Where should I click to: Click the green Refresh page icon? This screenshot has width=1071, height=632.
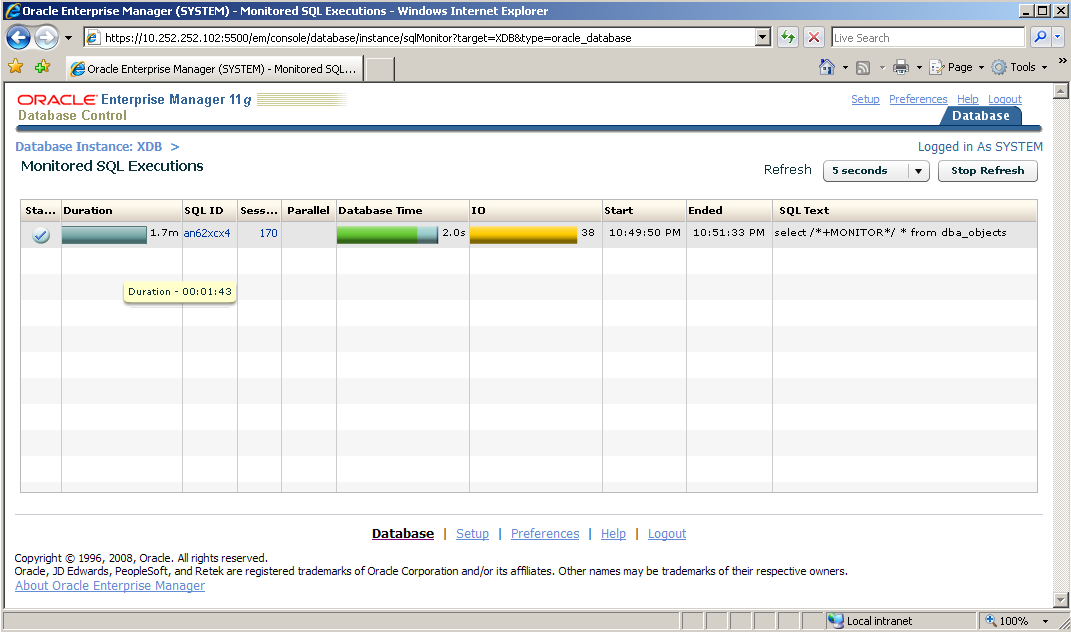pyautogui.click(x=788, y=38)
